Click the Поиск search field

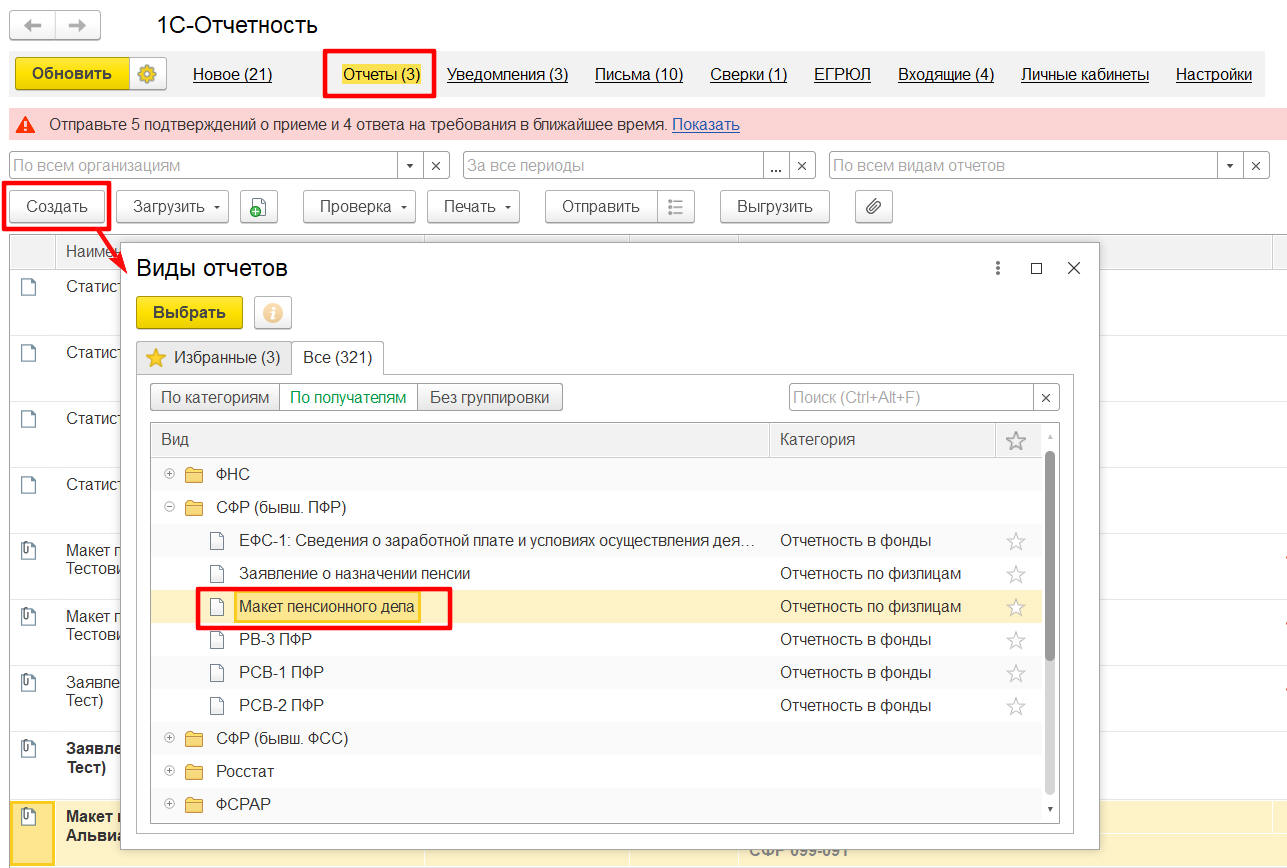coord(912,398)
